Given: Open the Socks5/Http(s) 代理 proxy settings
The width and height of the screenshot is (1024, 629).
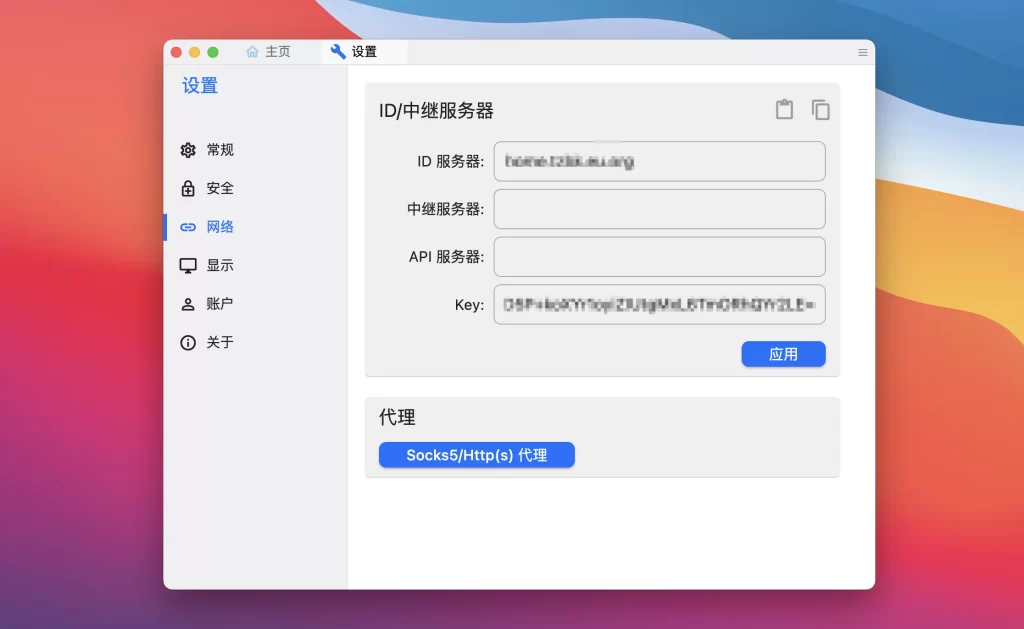Looking at the screenshot, I should [476, 455].
